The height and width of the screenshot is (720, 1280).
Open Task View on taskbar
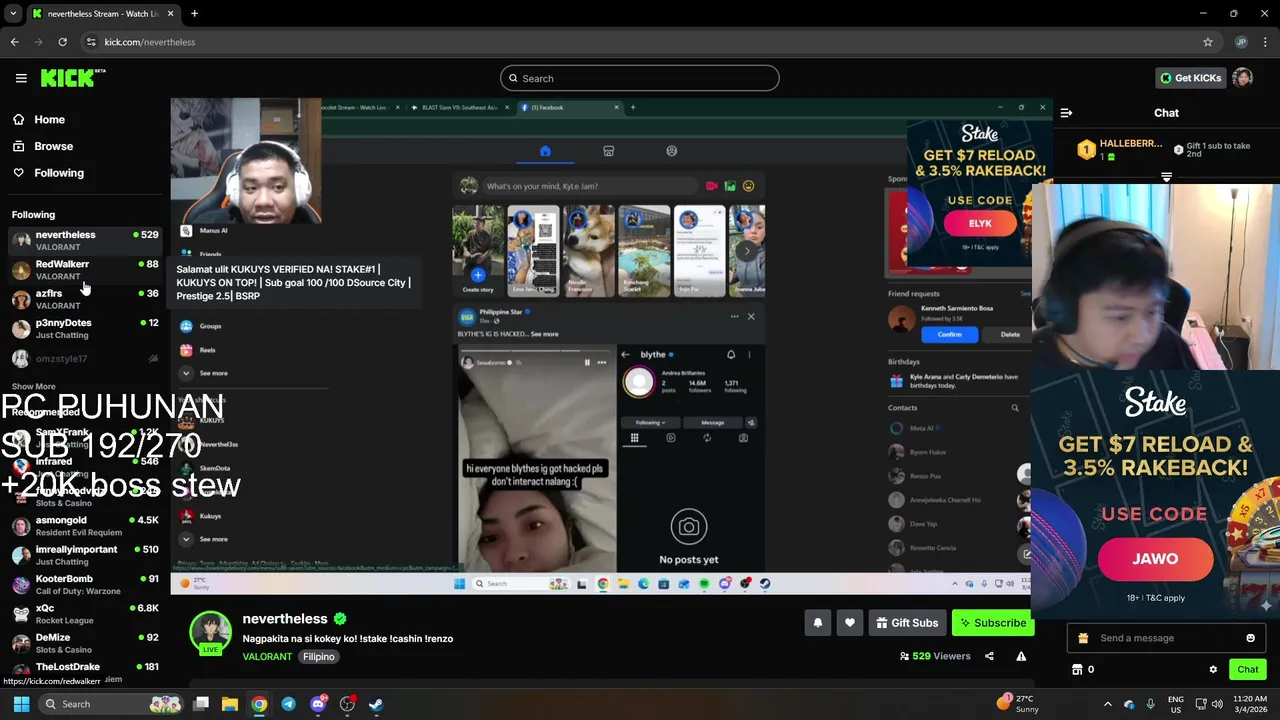pos(201,704)
